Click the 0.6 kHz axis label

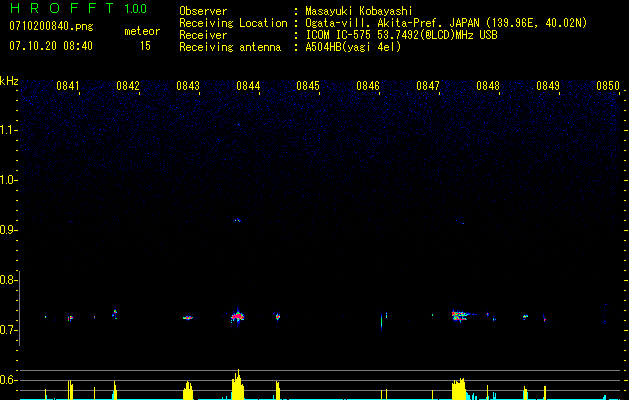coord(8,380)
